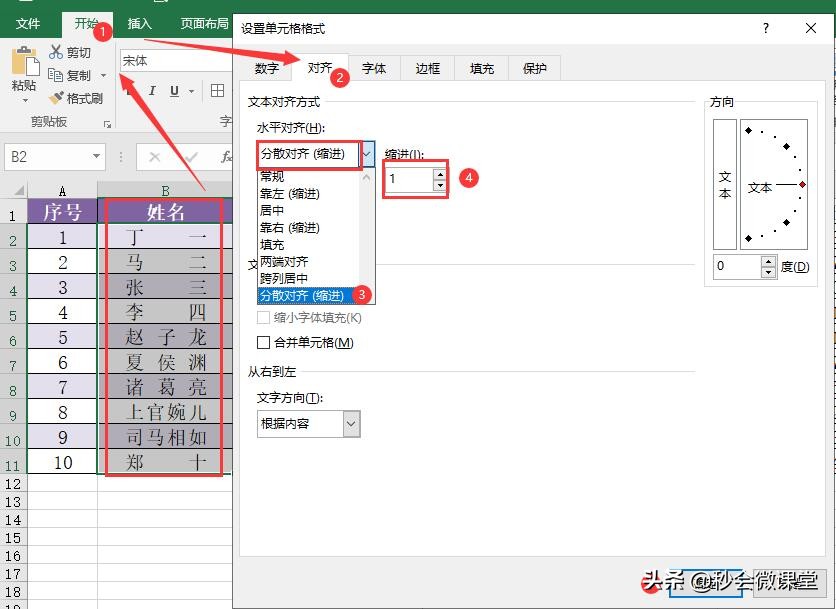The width and height of the screenshot is (836, 609).
Task: Switch to the 页面布局 ribbon tab
Action: click(204, 23)
